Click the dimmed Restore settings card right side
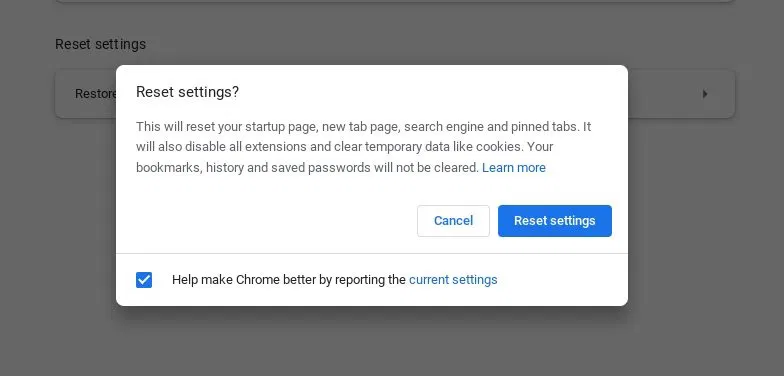Image resolution: width=784 pixels, height=376 pixels. tap(681, 94)
